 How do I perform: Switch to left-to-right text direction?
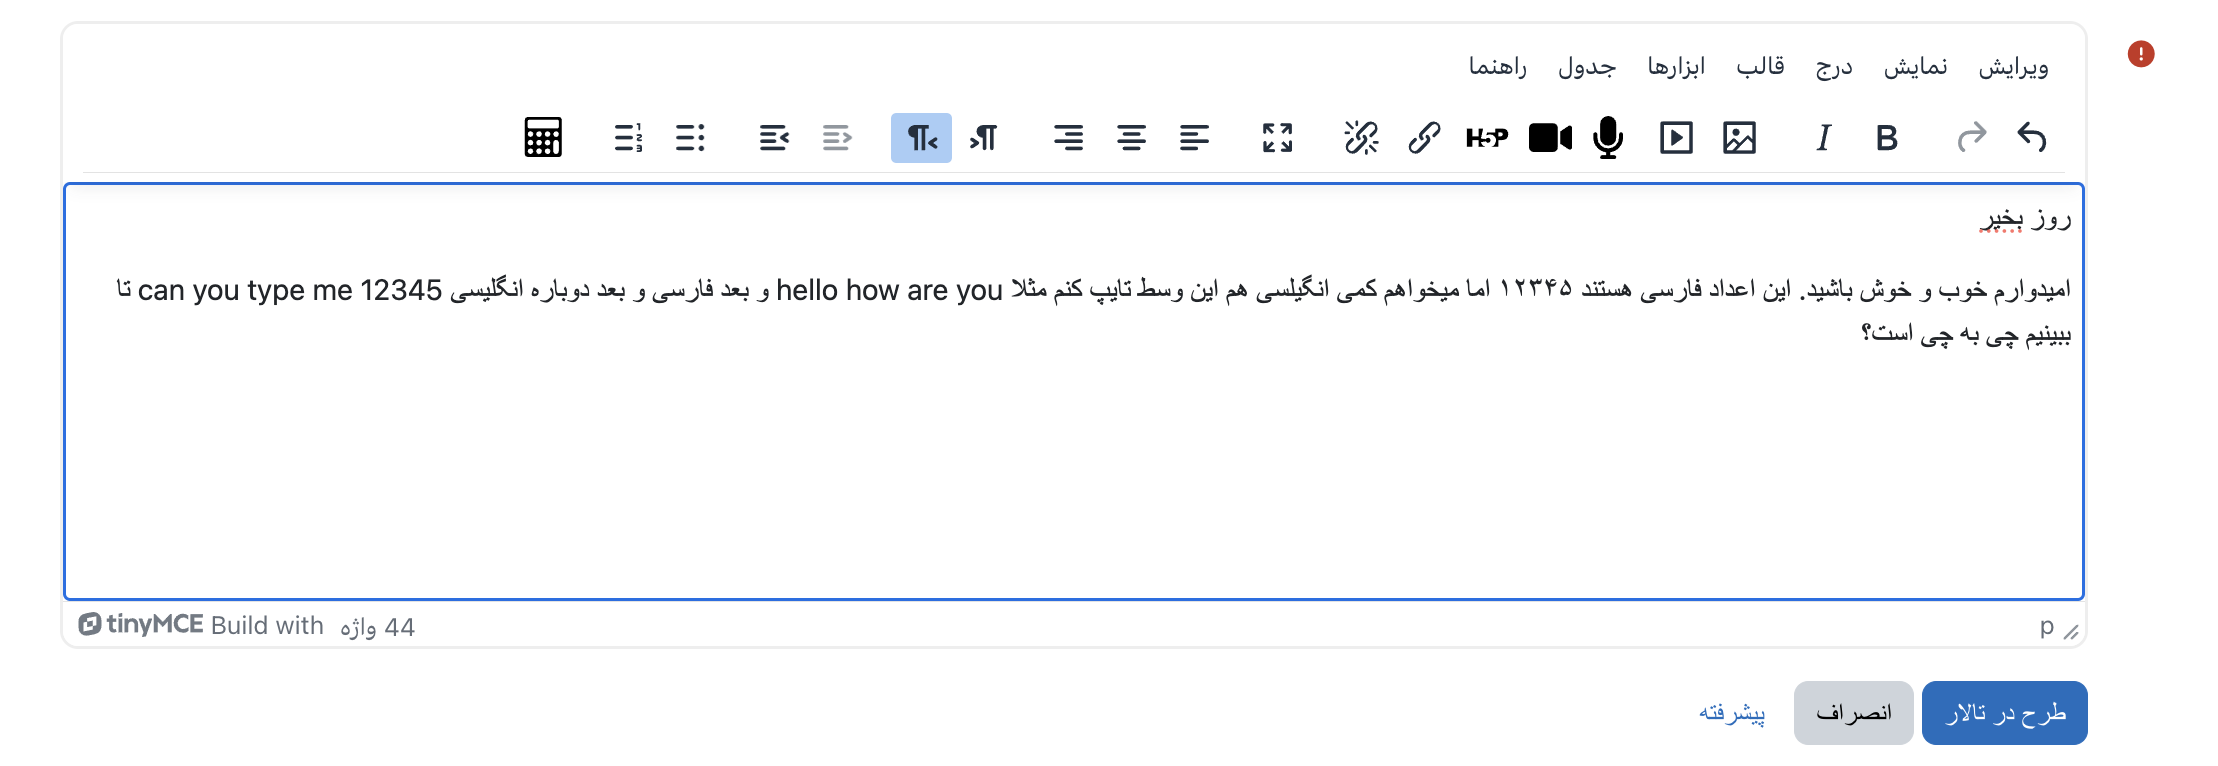point(984,137)
